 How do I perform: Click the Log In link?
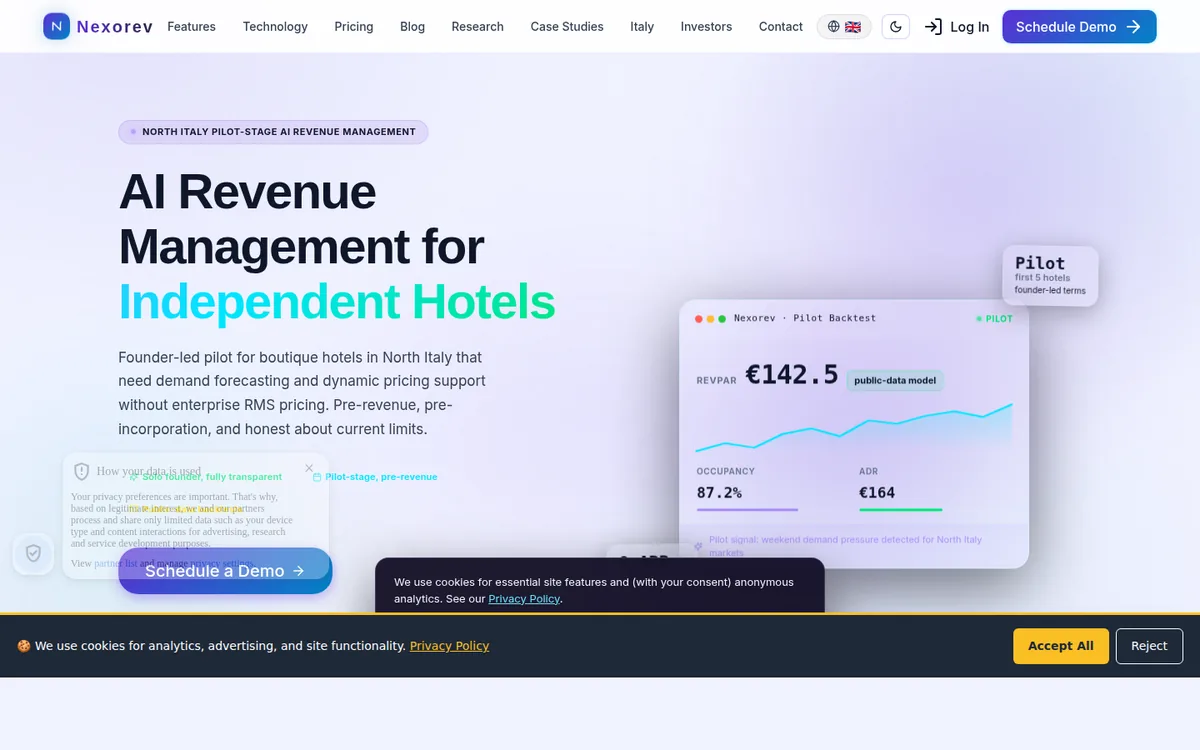(957, 27)
